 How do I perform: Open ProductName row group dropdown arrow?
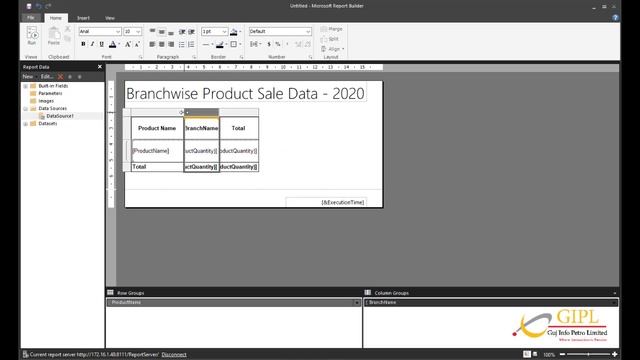[x=357, y=303]
